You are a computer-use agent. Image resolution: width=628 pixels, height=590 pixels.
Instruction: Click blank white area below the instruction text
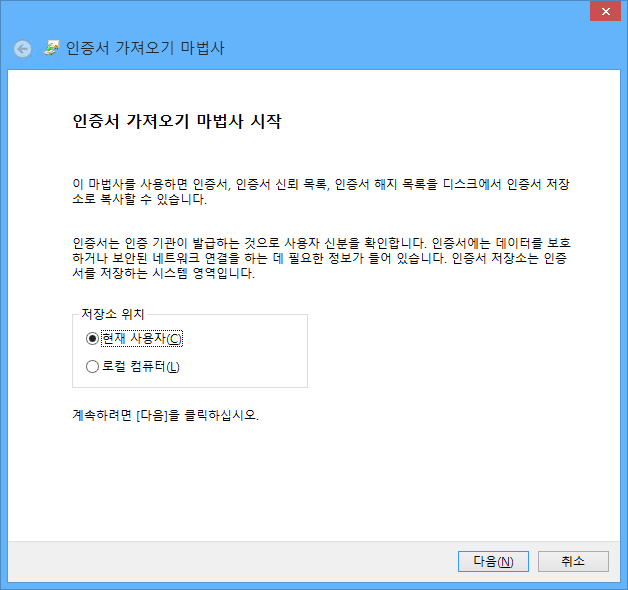[320, 480]
